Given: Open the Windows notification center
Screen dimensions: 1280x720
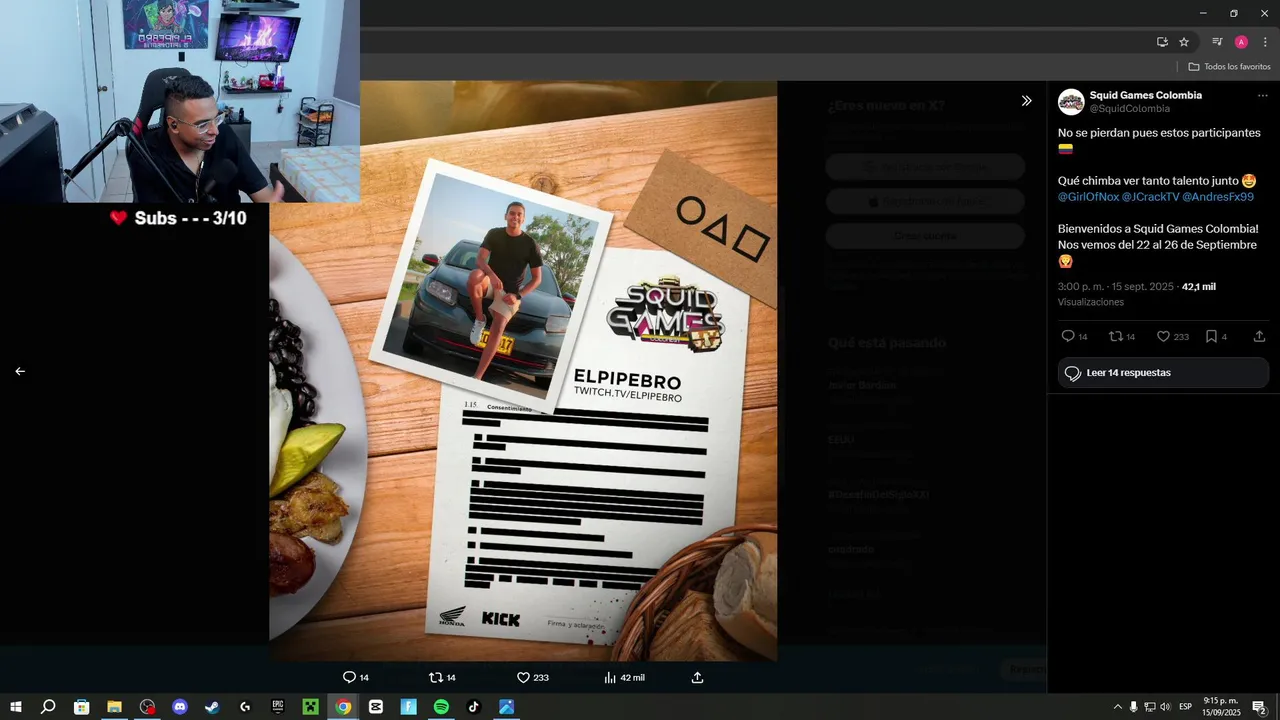Looking at the screenshot, I should tap(1259, 707).
